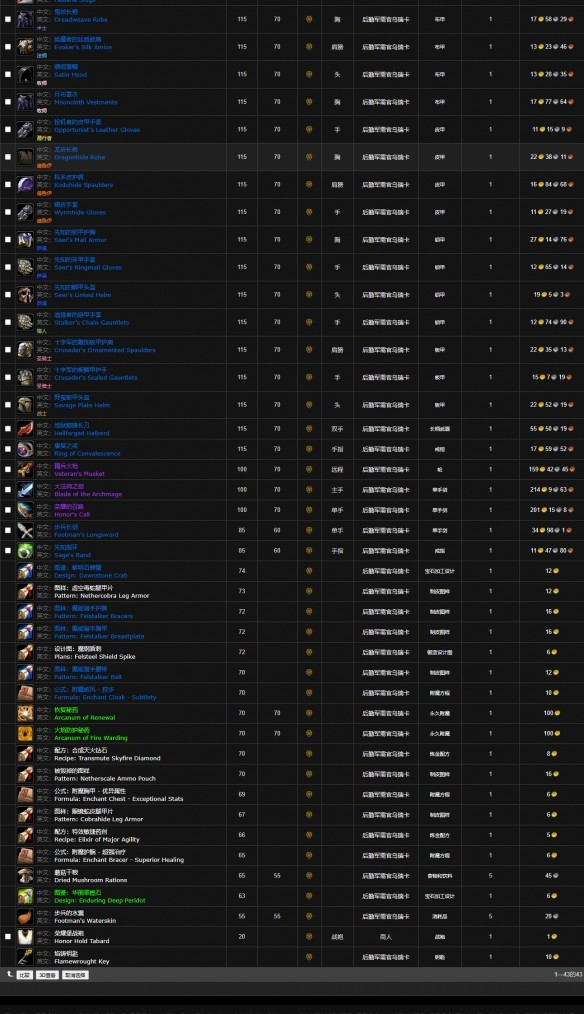
Task: Select the Sage's Band checkbox
Action: click(8, 551)
